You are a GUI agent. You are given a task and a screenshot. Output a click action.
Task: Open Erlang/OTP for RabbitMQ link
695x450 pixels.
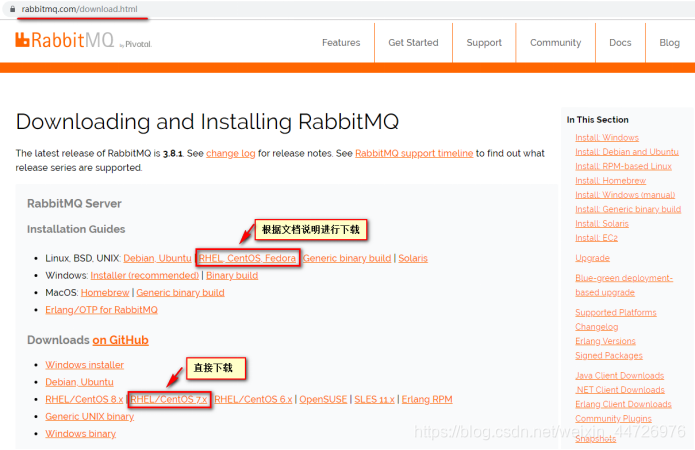click(102, 310)
